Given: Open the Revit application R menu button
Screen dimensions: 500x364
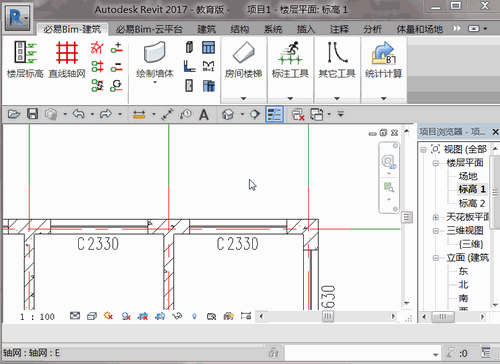Looking at the screenshot, I should (x=17, y=17).
